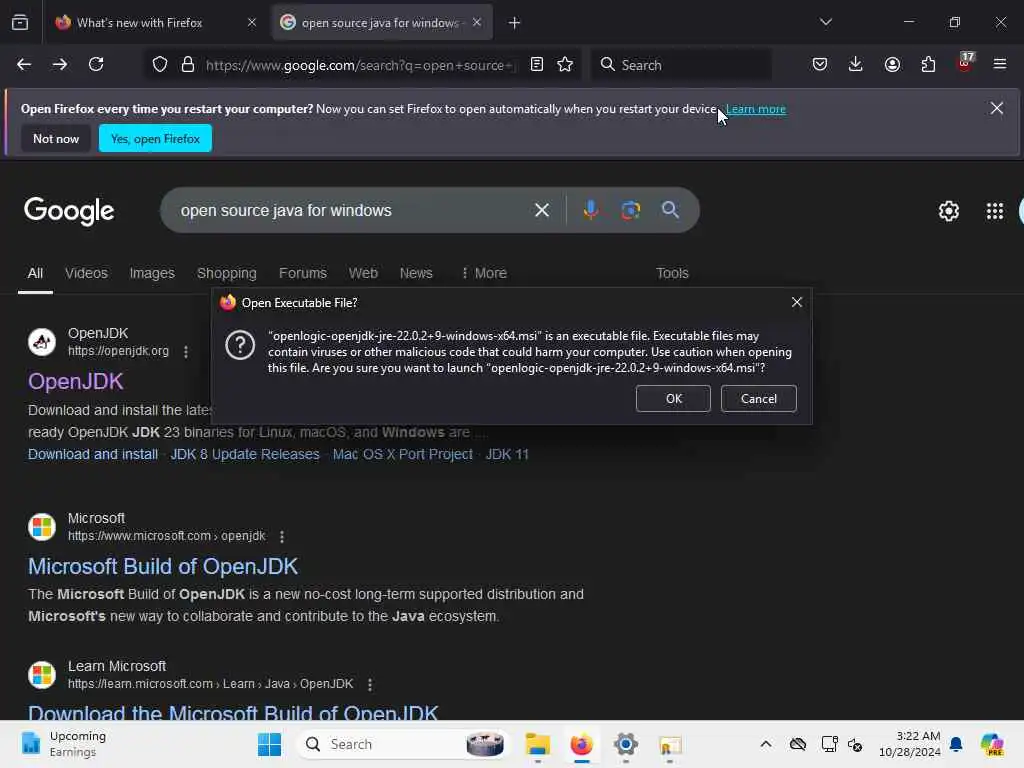Open Microsoft Build of OpenJDK link
The image size is (1024, 768).
pyautogui.click(x=163, y=566)
